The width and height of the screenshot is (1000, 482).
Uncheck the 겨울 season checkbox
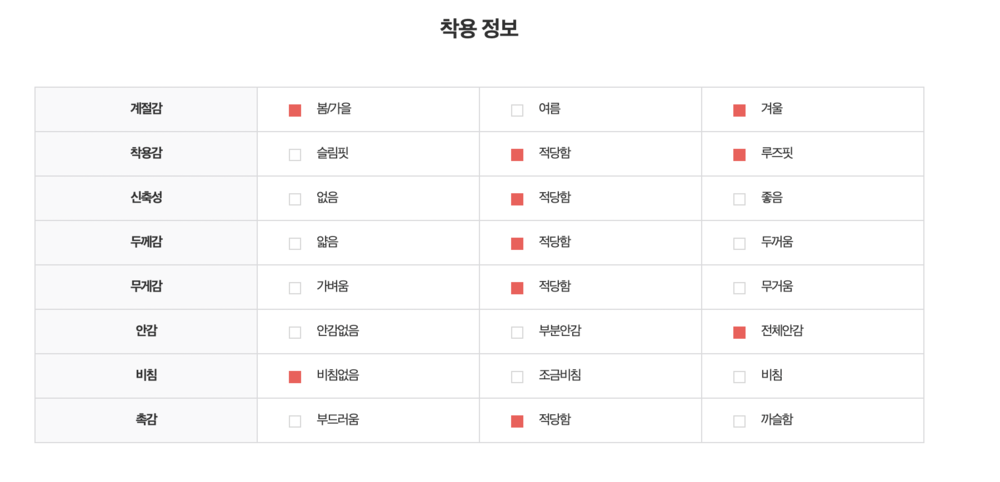739,110
